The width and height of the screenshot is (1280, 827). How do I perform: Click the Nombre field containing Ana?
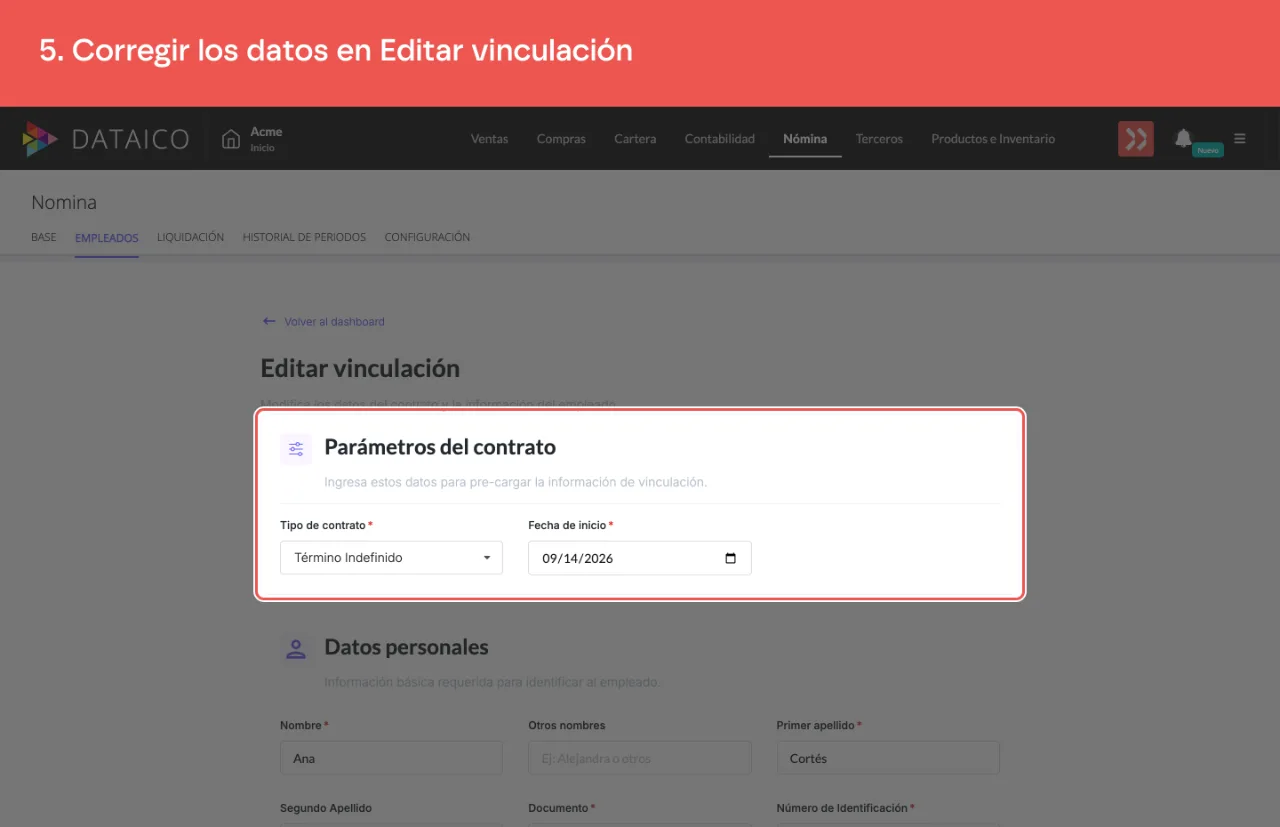click(x=391, y=758)
